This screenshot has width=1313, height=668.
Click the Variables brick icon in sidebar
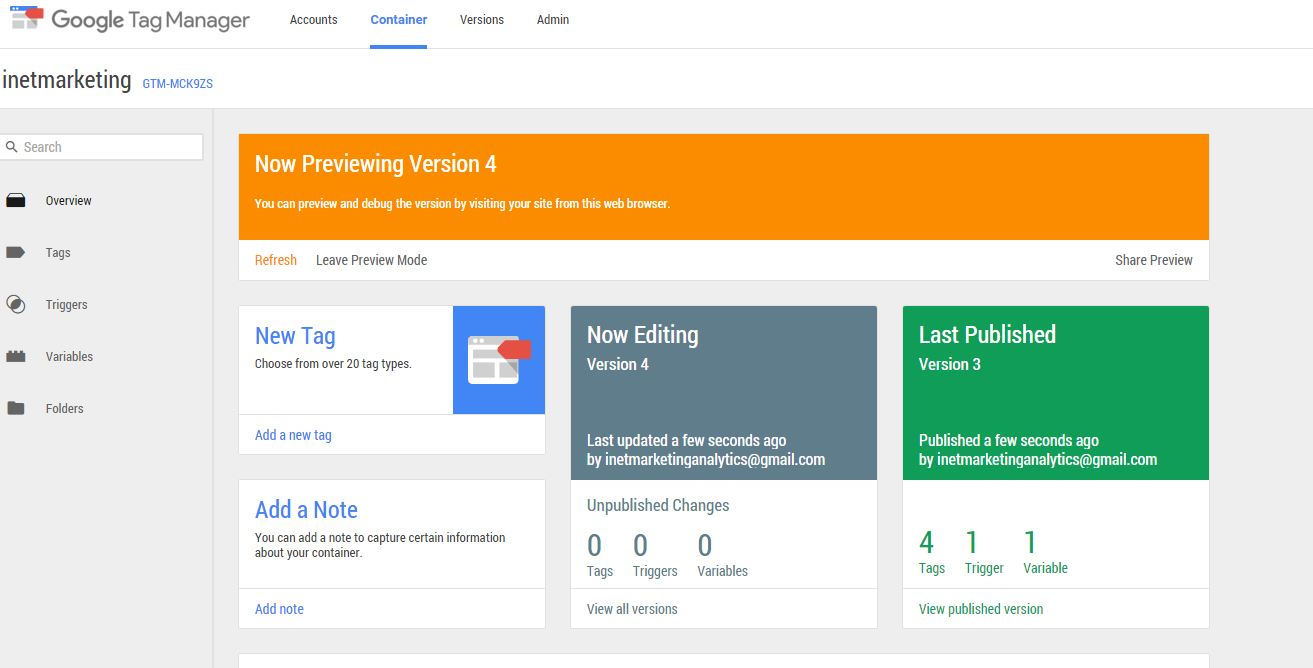point(15,357)
